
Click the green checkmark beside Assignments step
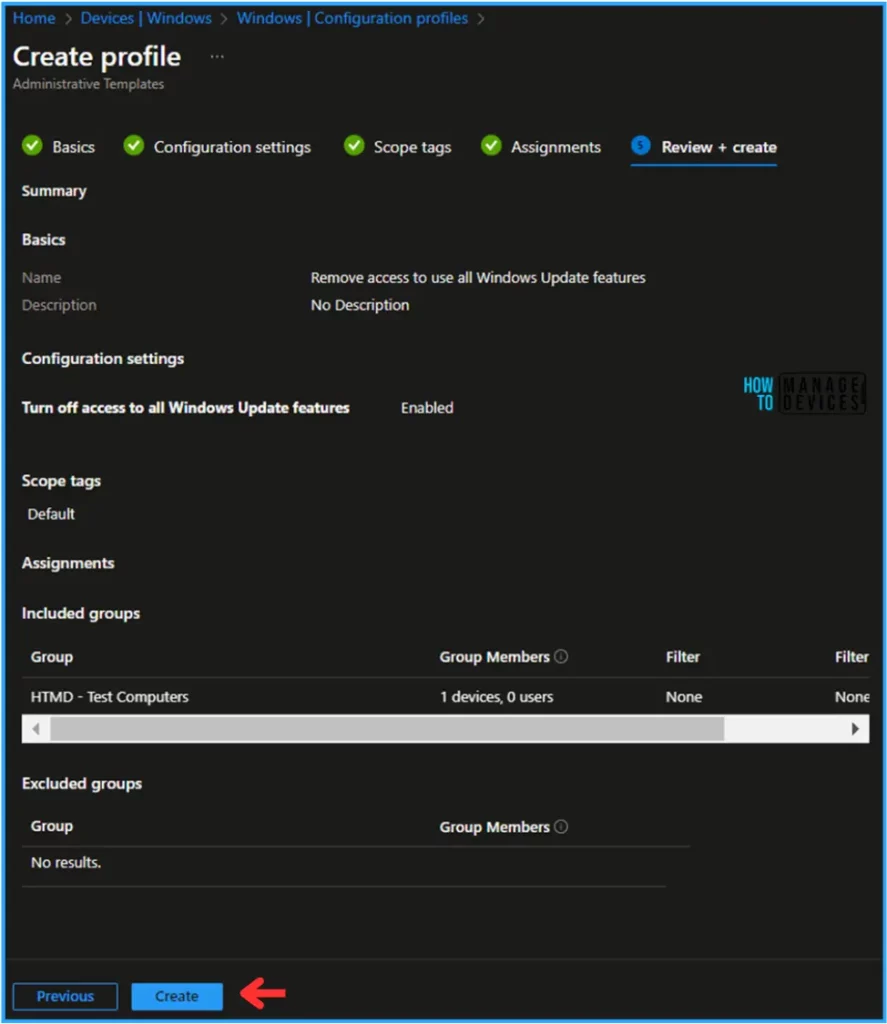[x=491, y=145]
